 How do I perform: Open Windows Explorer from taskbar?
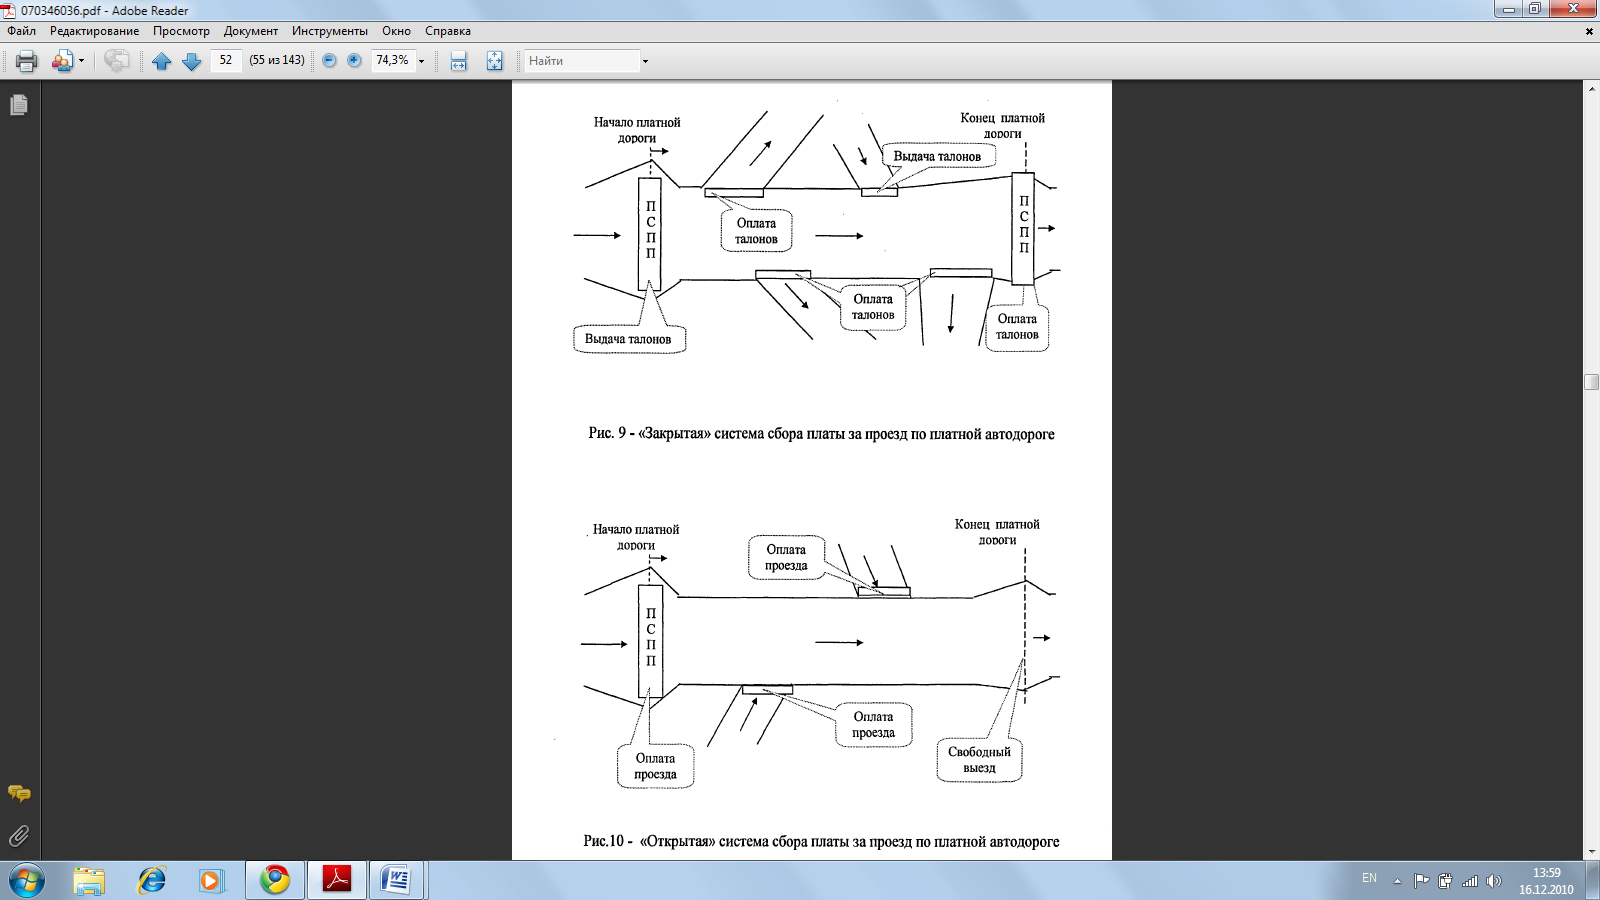tap(89, 880)
